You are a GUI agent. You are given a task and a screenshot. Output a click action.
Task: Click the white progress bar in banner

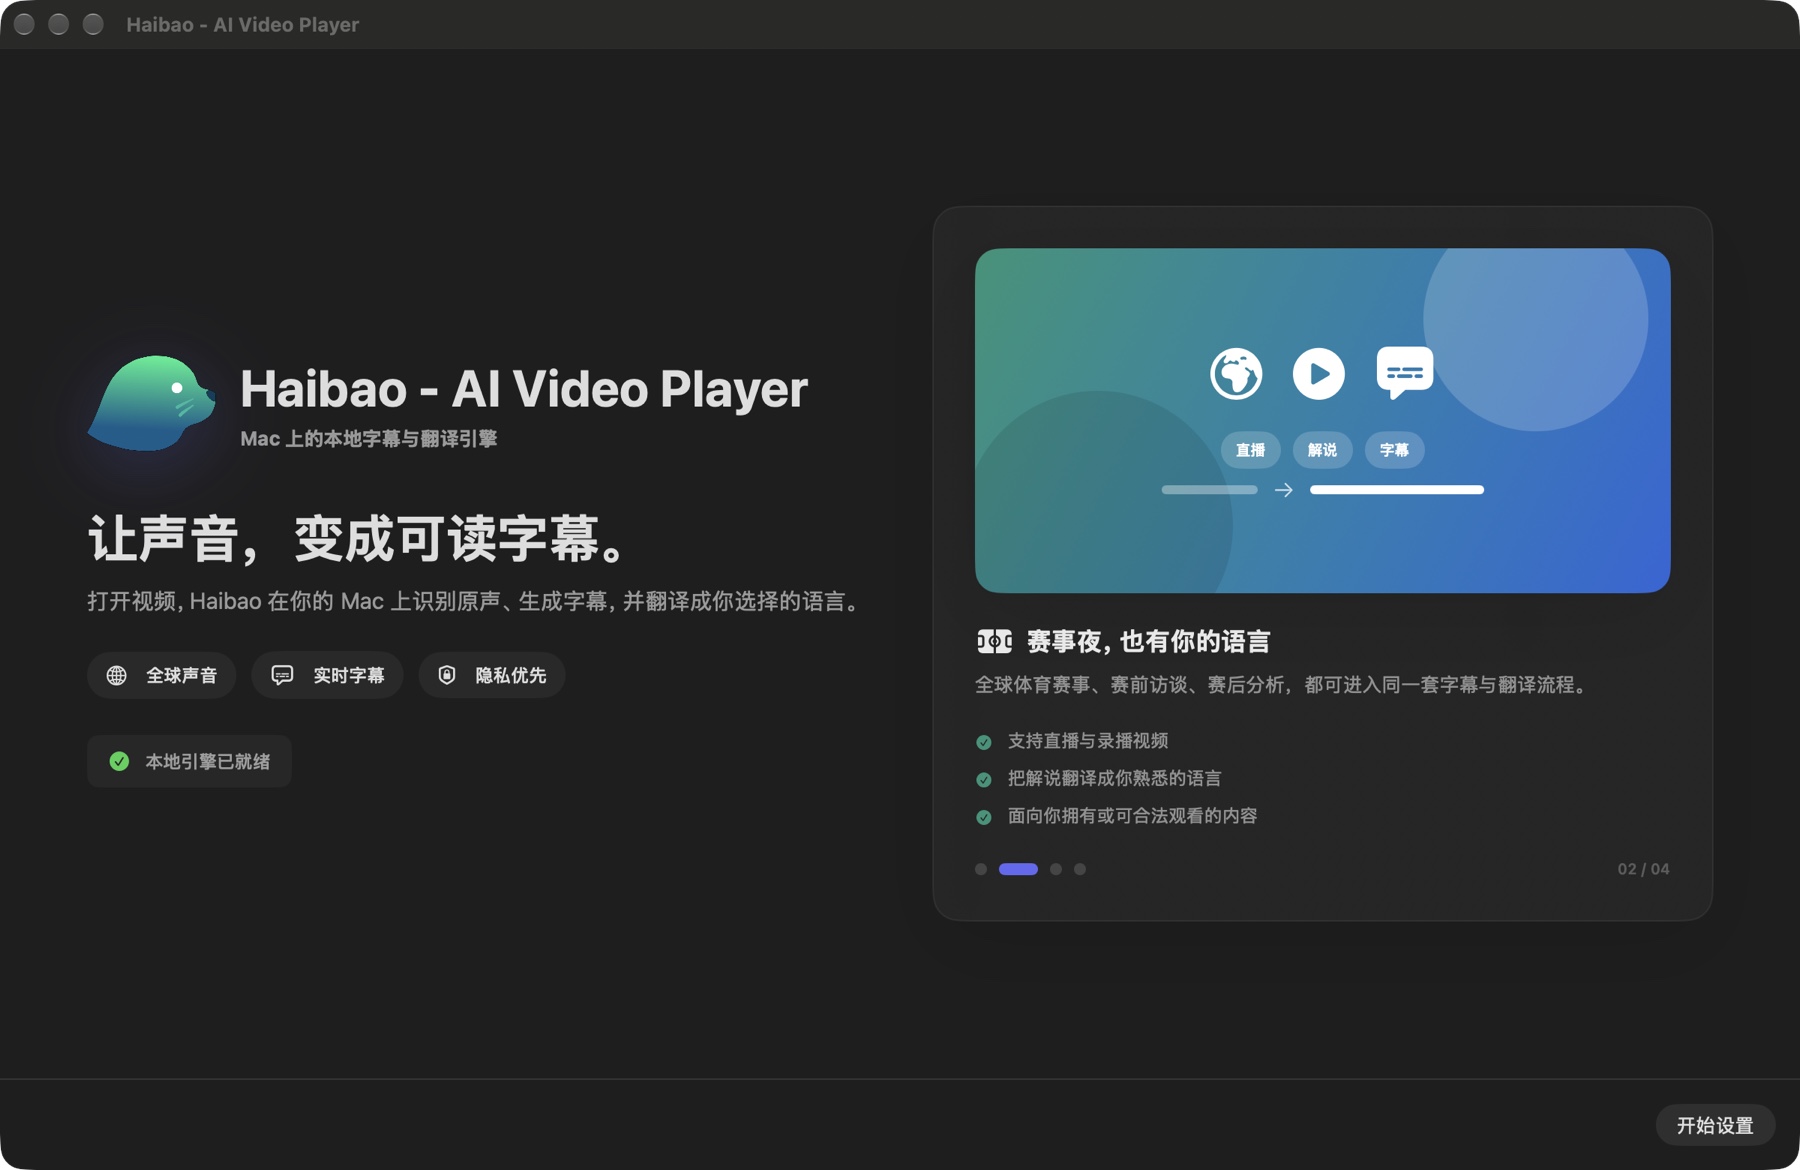[1397, 490]
